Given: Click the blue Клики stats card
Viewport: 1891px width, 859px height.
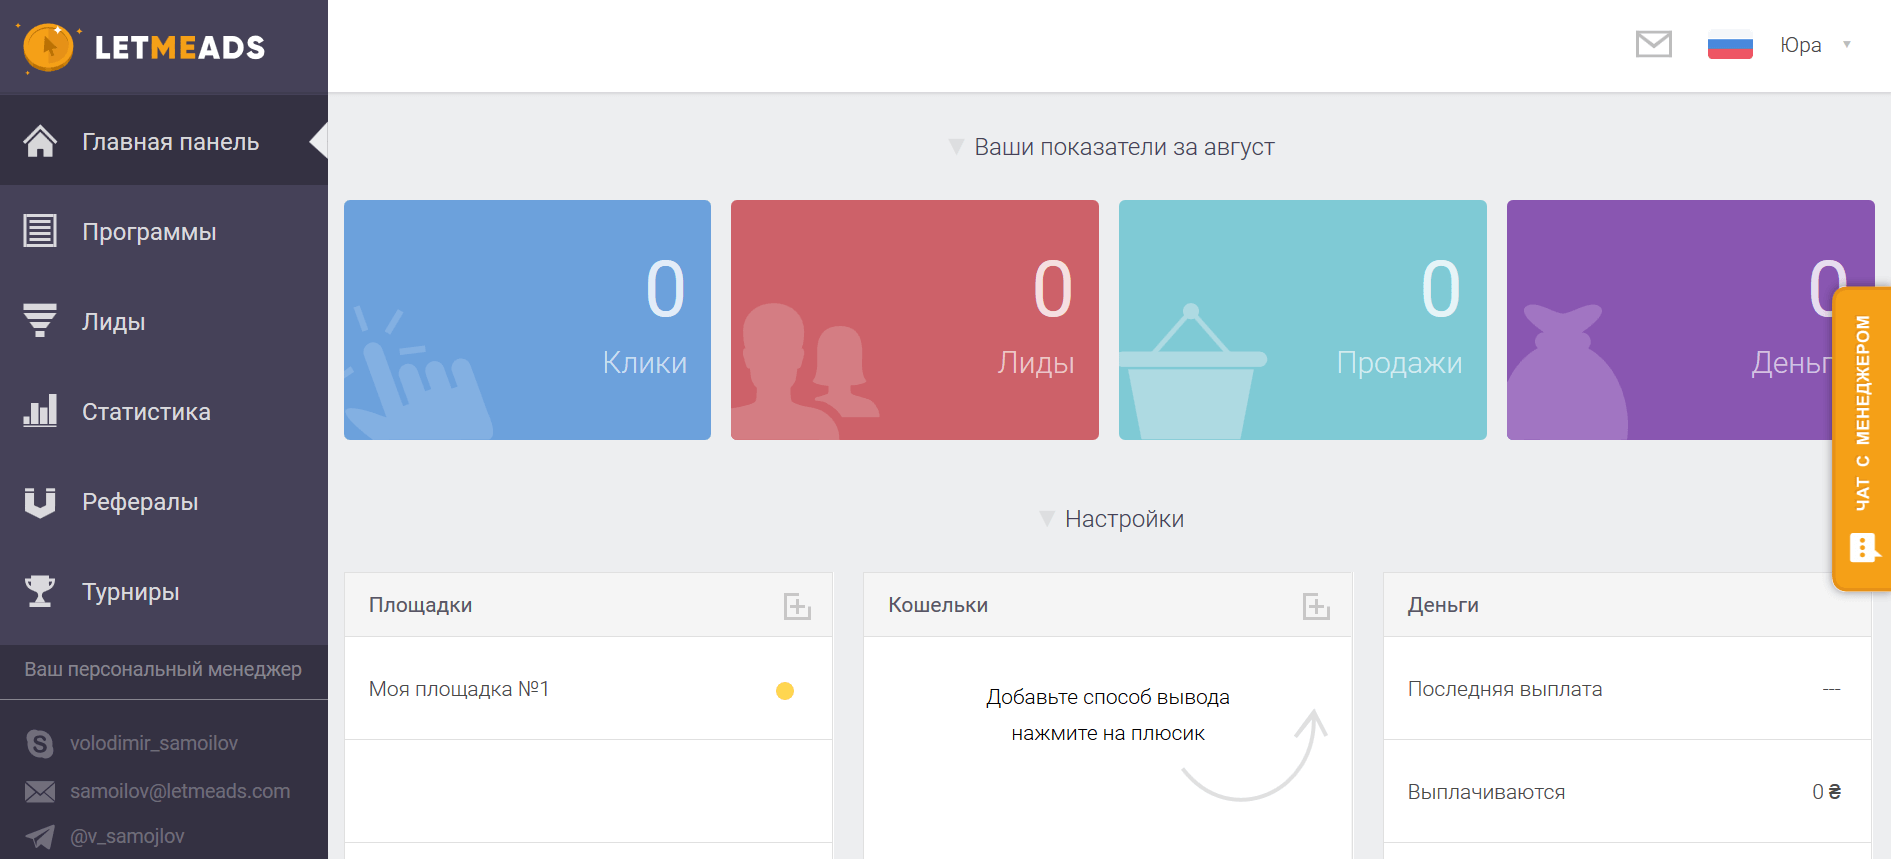Looking at the screenshot, I should pos(527,320).
